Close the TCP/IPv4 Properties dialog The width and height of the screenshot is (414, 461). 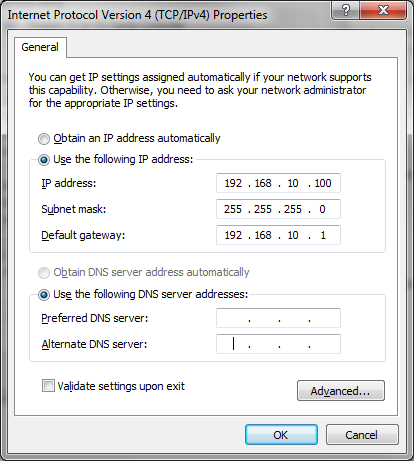(383, 10)
